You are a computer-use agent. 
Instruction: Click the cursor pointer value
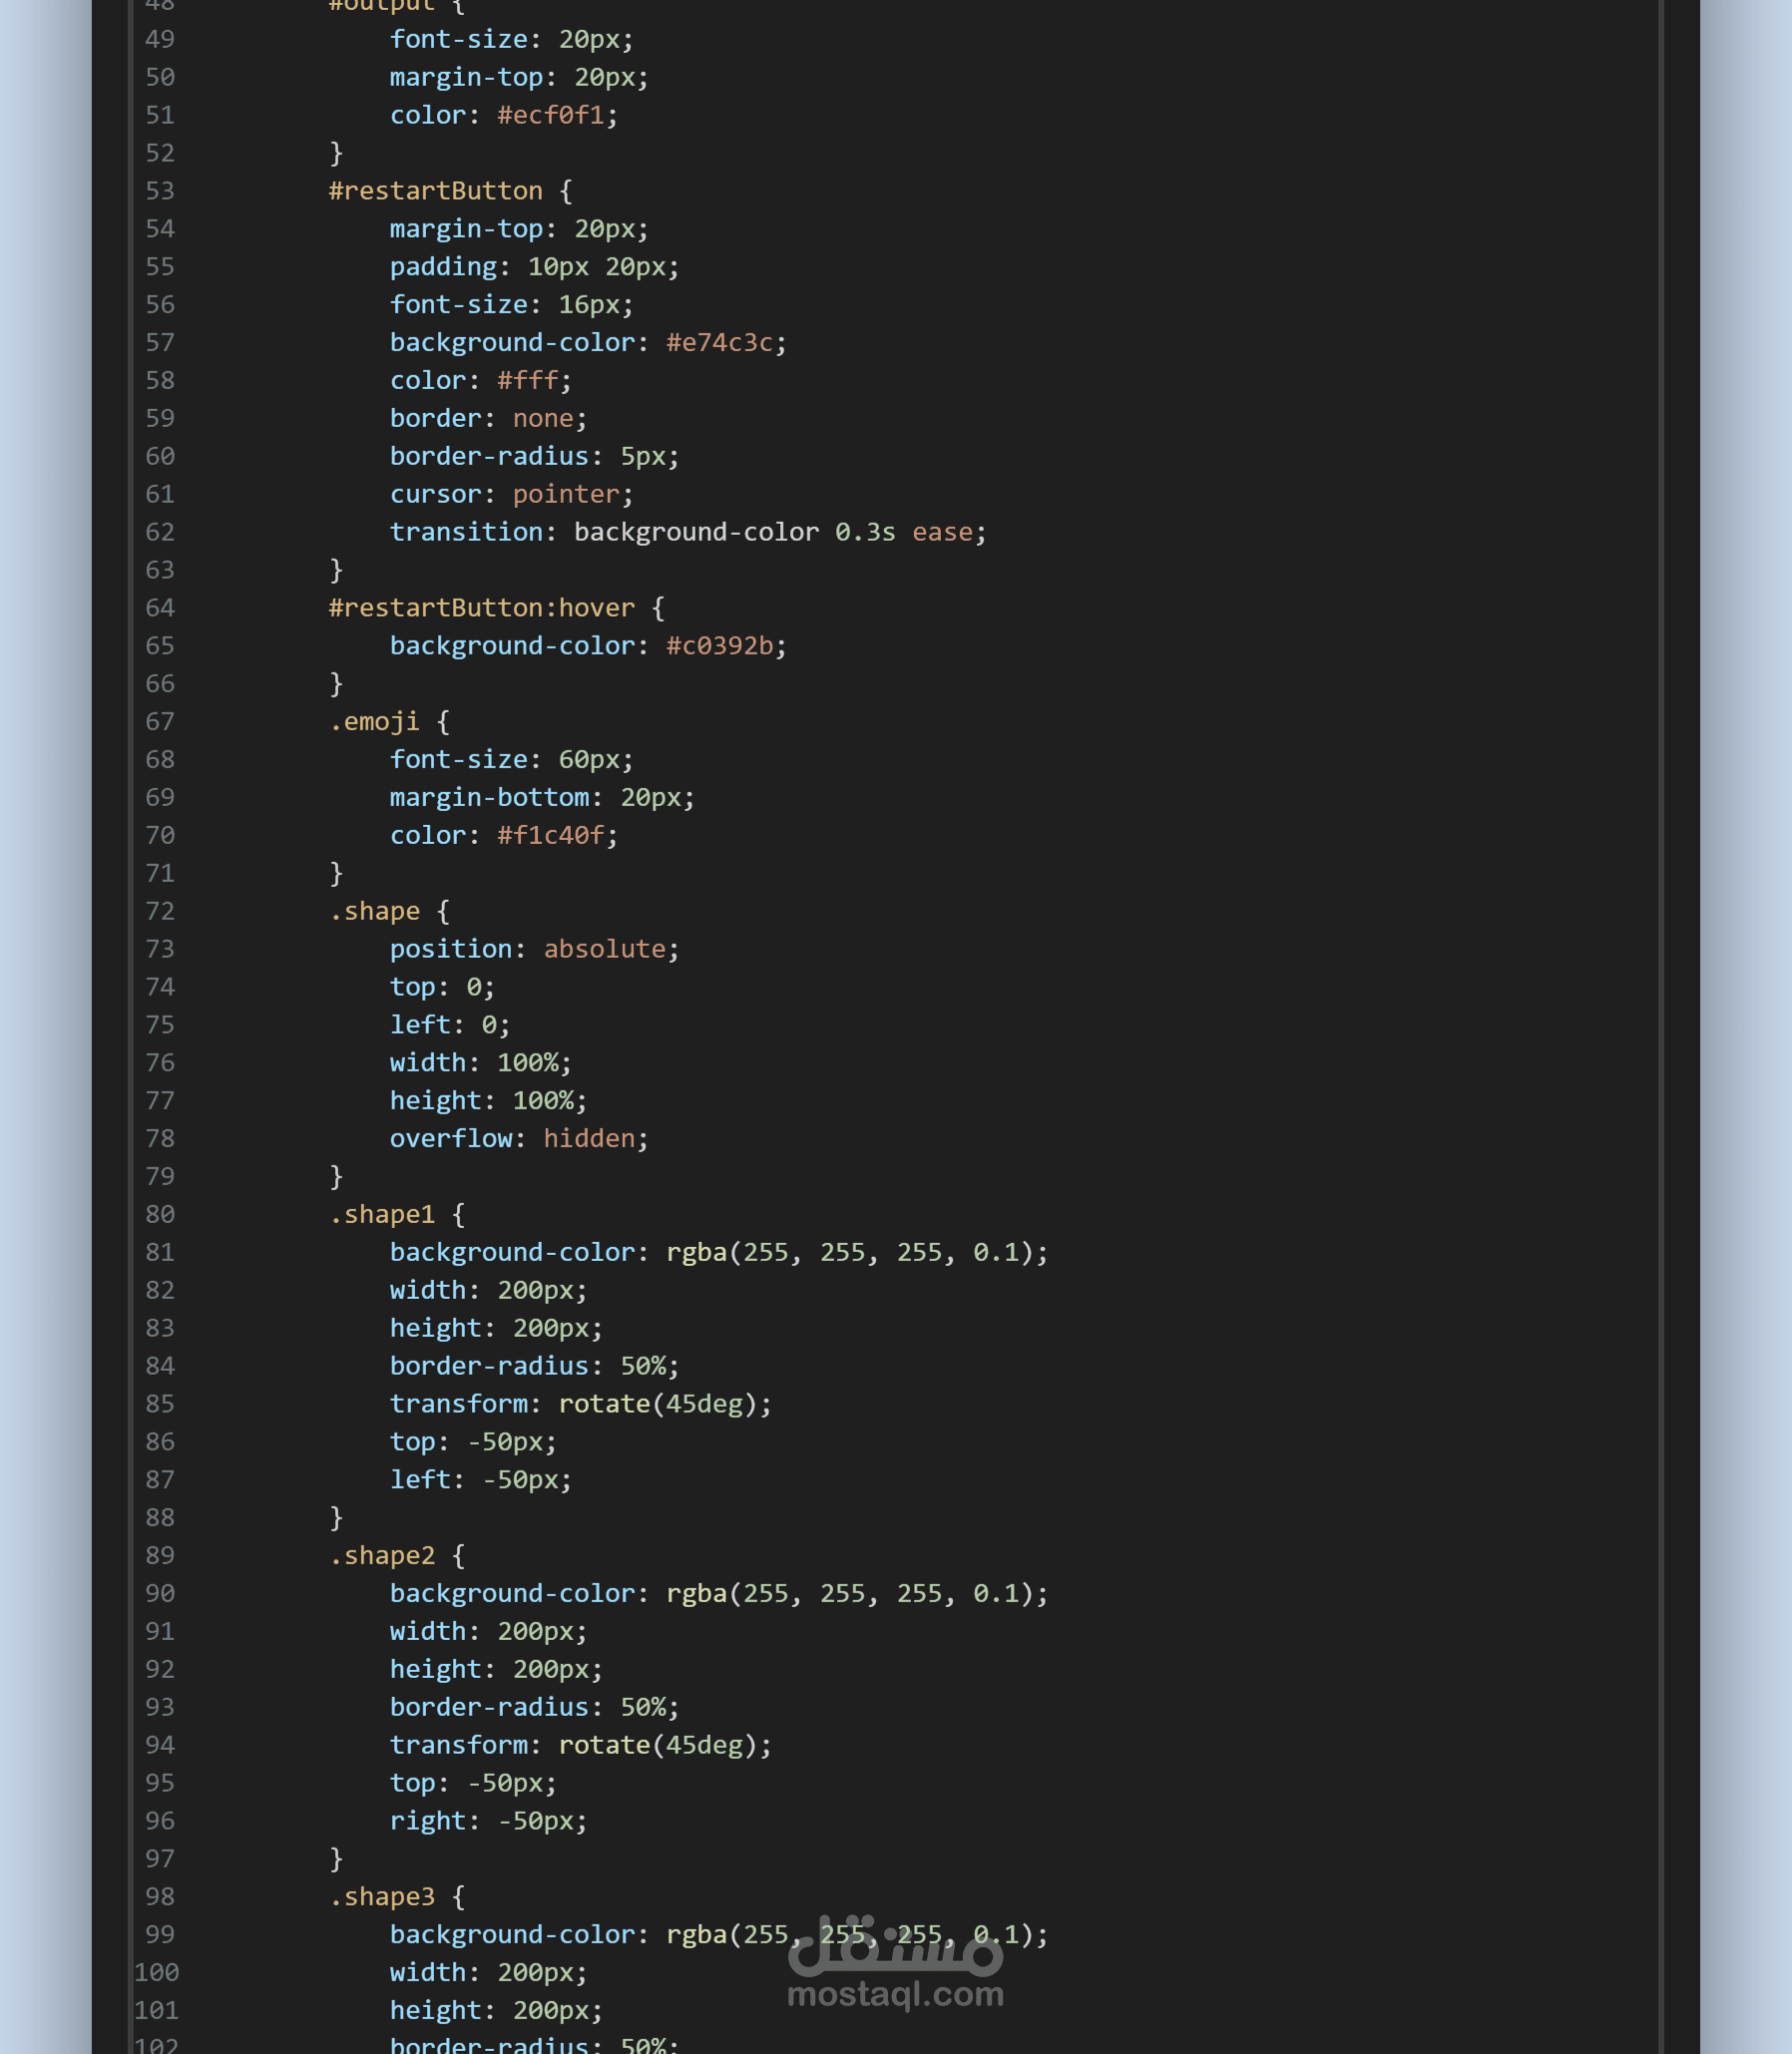point(566,495)
